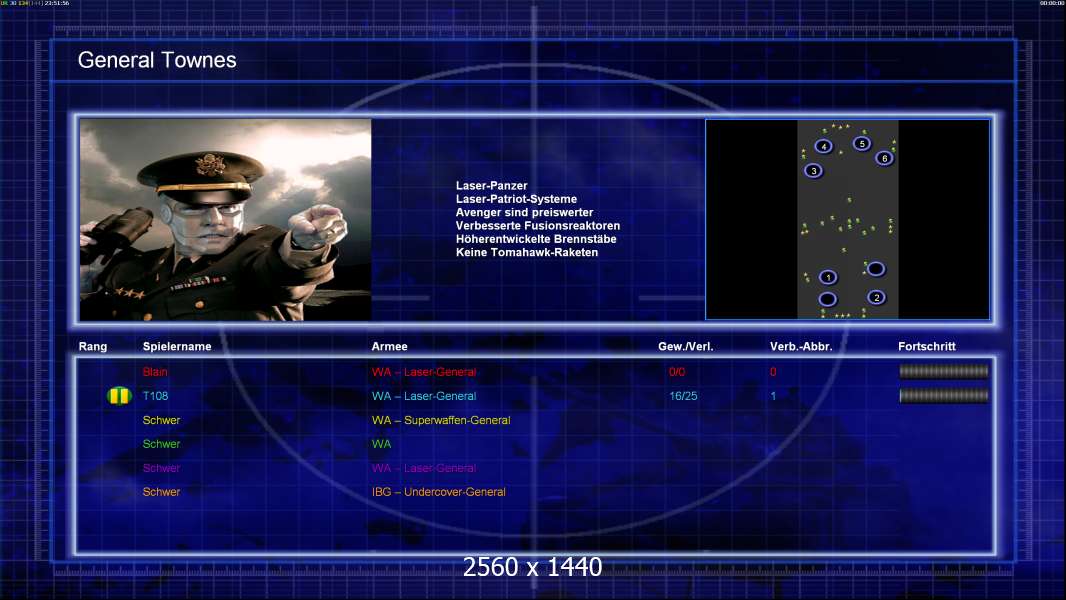Click purple WA – Laser-General army text
The image size is (1066, 600).
point(424,468)
